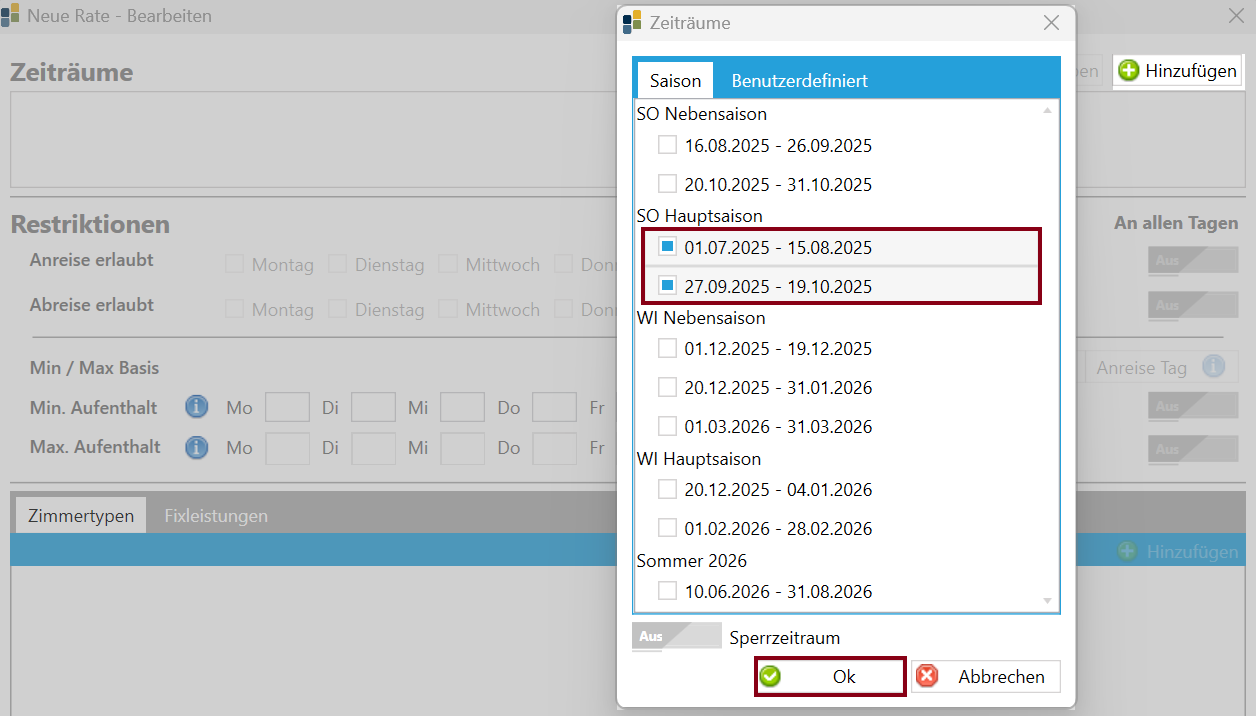Click the info icon beside Max. Aufenthalt
This screenshot has width=1256, height=716.
197,447
